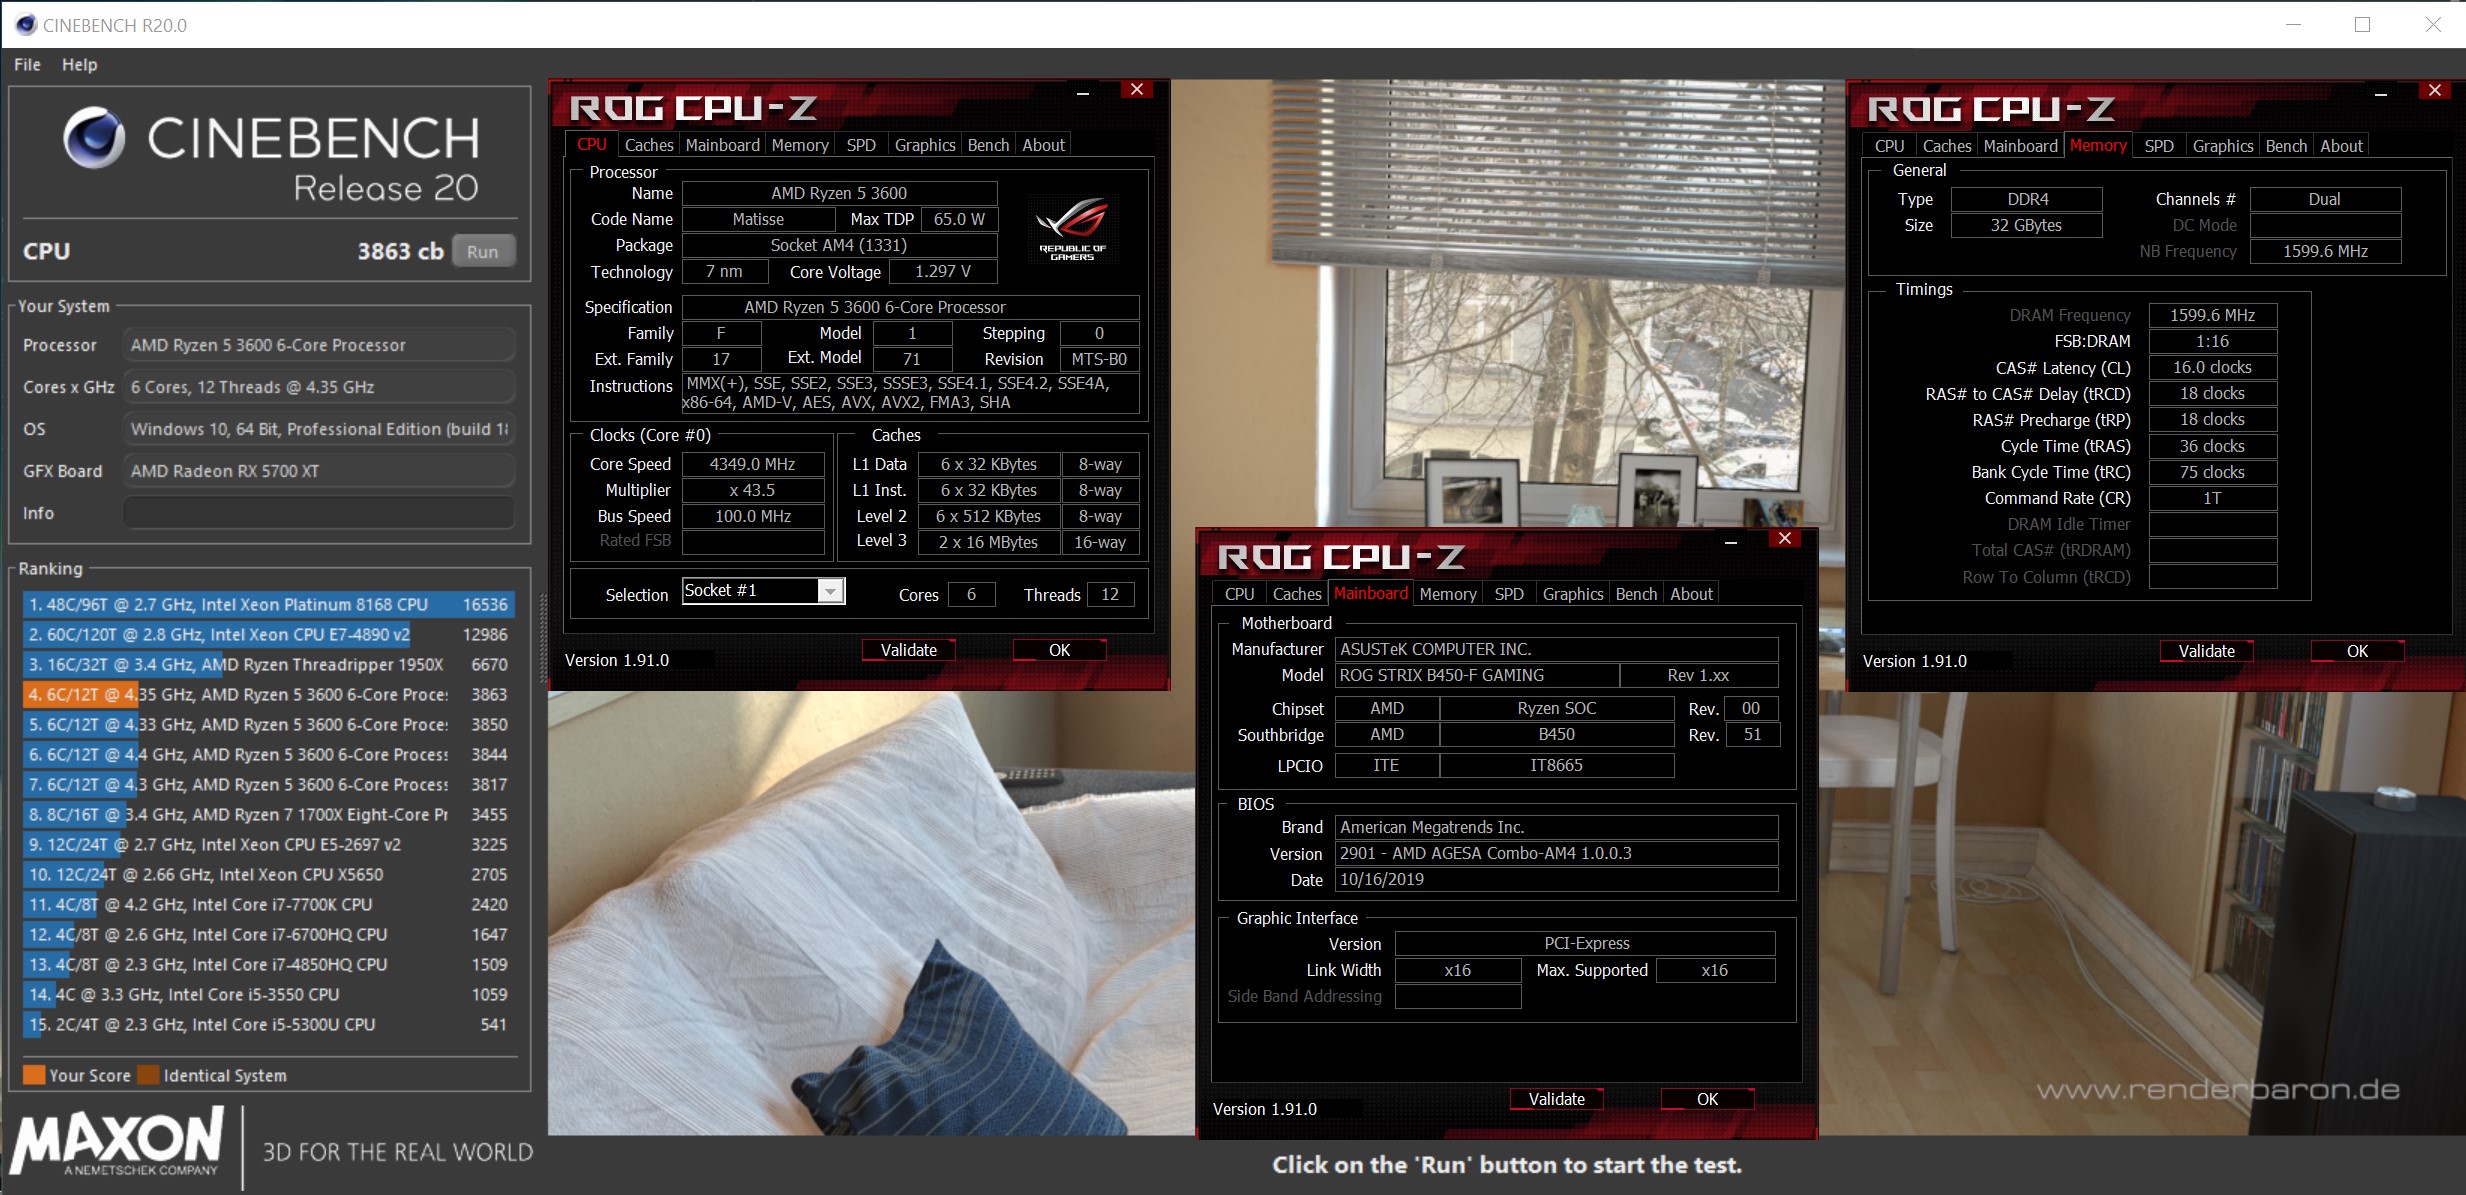Select highlighted ranking row scoring 3863
This screenshot has width=2466, height=1195.
268,694
